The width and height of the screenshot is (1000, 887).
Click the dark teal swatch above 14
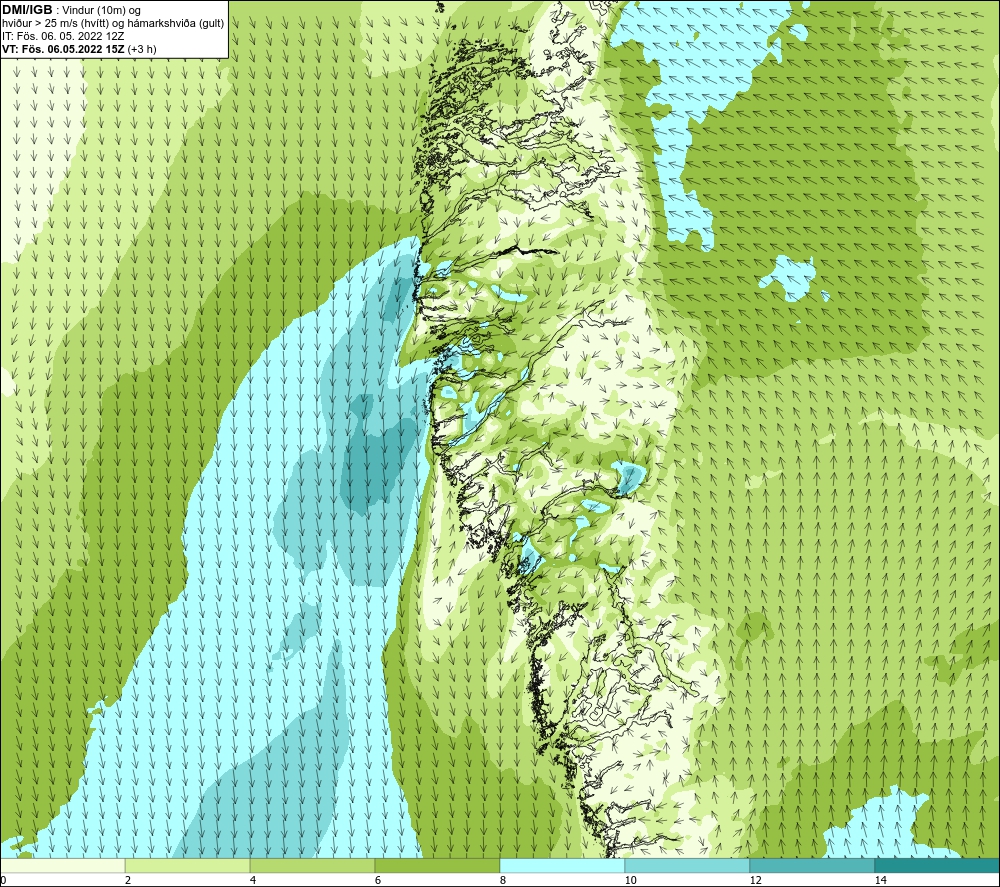[938, 865]
